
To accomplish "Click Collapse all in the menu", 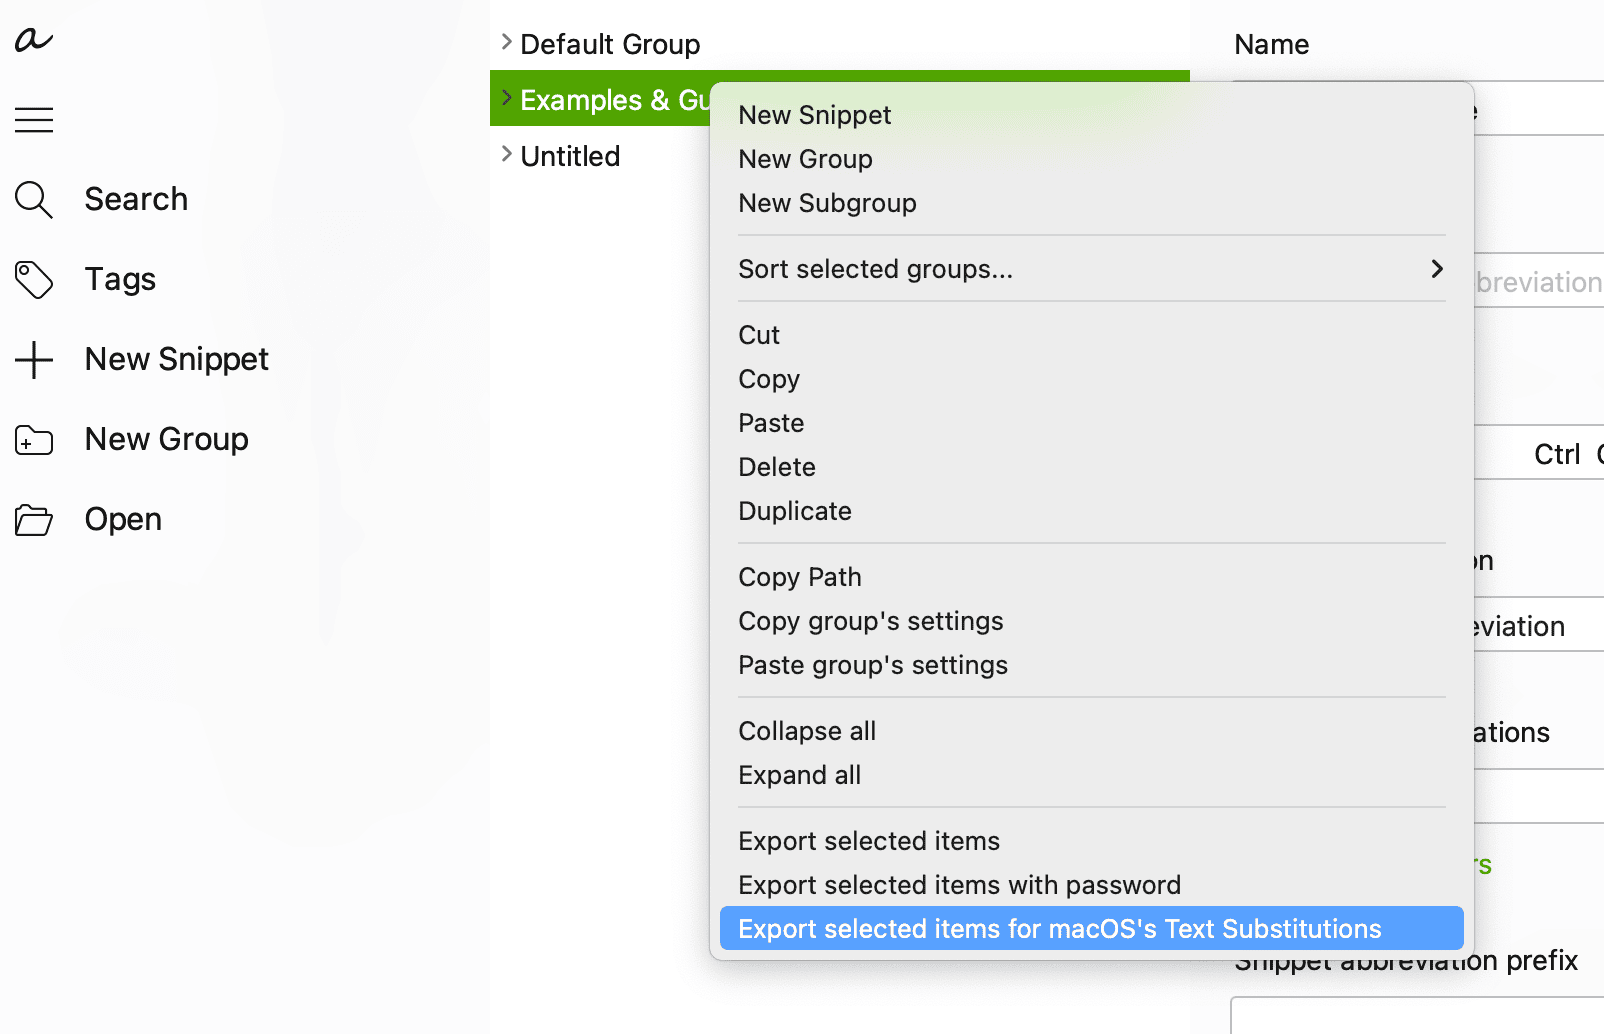I will pos(806,730).
